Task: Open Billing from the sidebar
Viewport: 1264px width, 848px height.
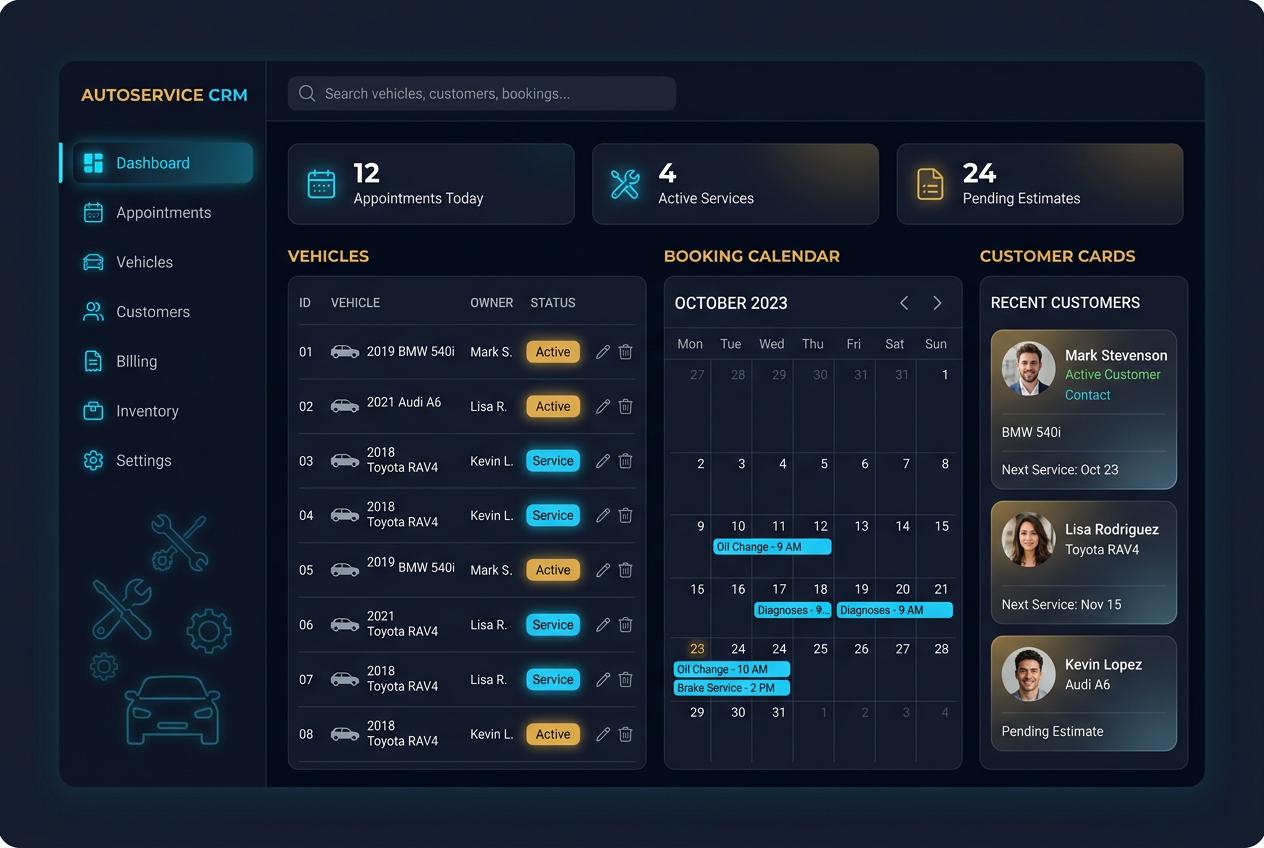Action: click(x=120, y=361)
